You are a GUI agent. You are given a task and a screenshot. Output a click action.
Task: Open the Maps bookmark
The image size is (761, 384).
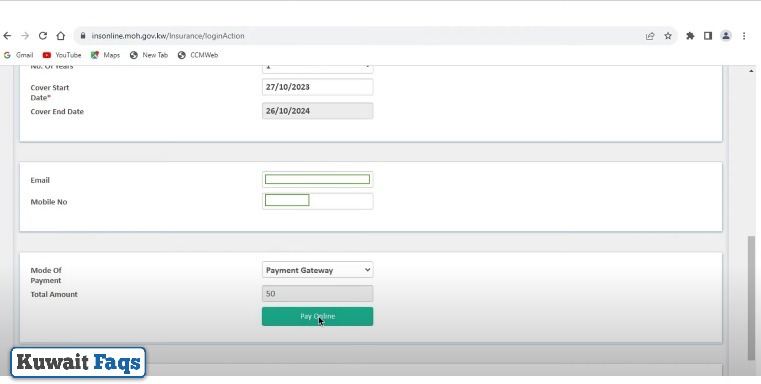(x=105, y=55)
